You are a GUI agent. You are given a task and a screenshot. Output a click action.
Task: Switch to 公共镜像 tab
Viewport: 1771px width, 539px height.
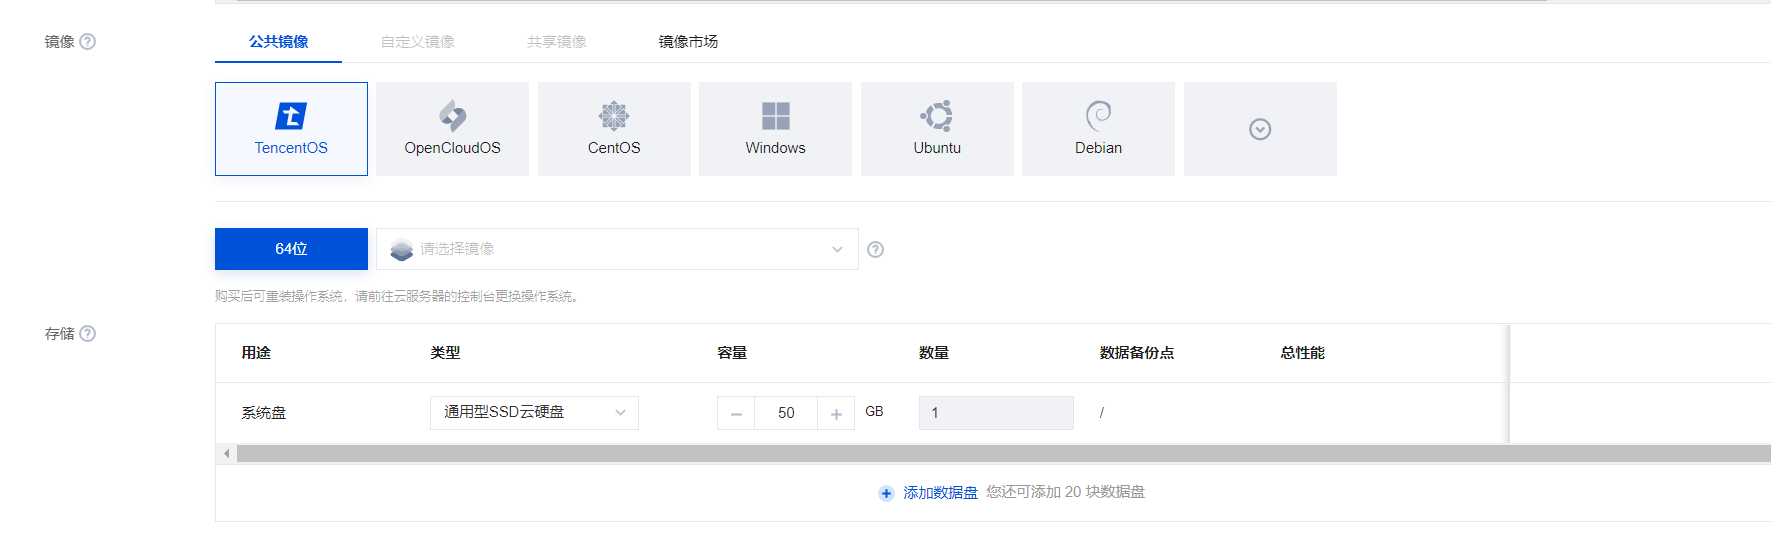point(278,42)
